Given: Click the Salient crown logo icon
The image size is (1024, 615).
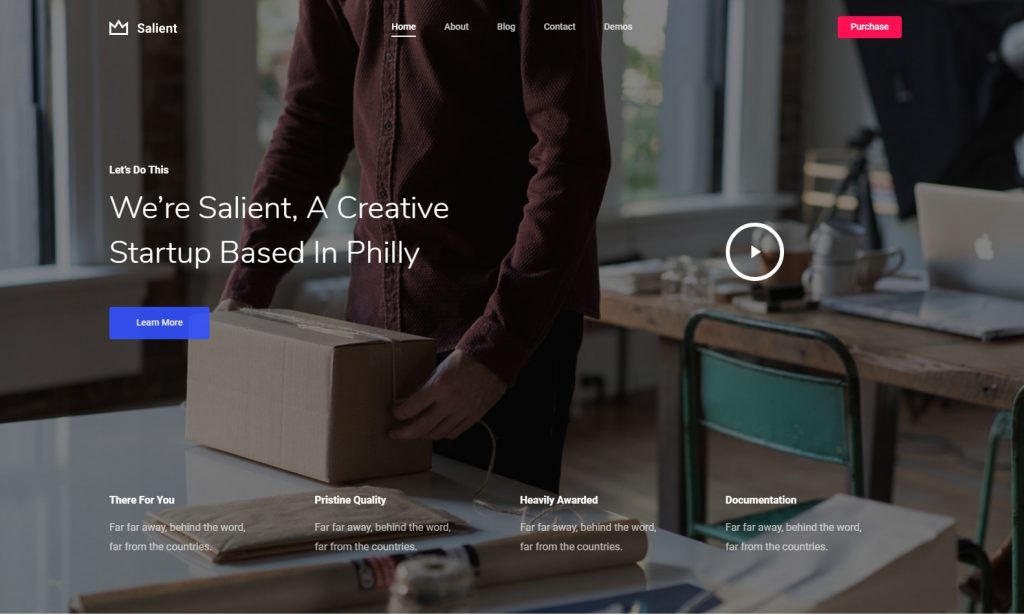Looking at the screenshot, I should click(x=118, y=27).
